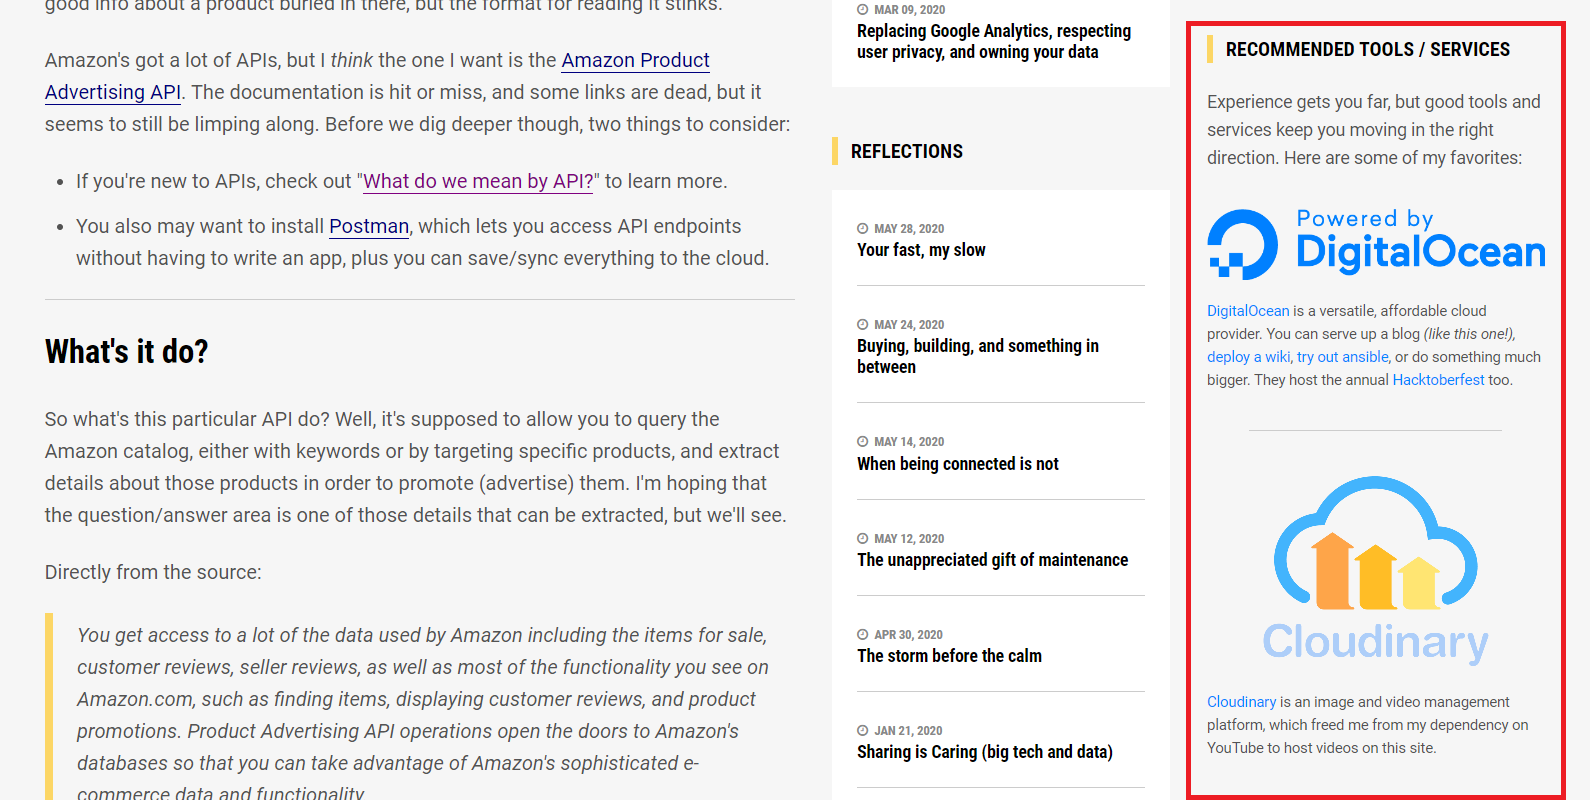The width and height of the screenshot is (1590, 800).
Task: Click the clock icon beside MAY 14, 2020
Action: tap(863, 442)
